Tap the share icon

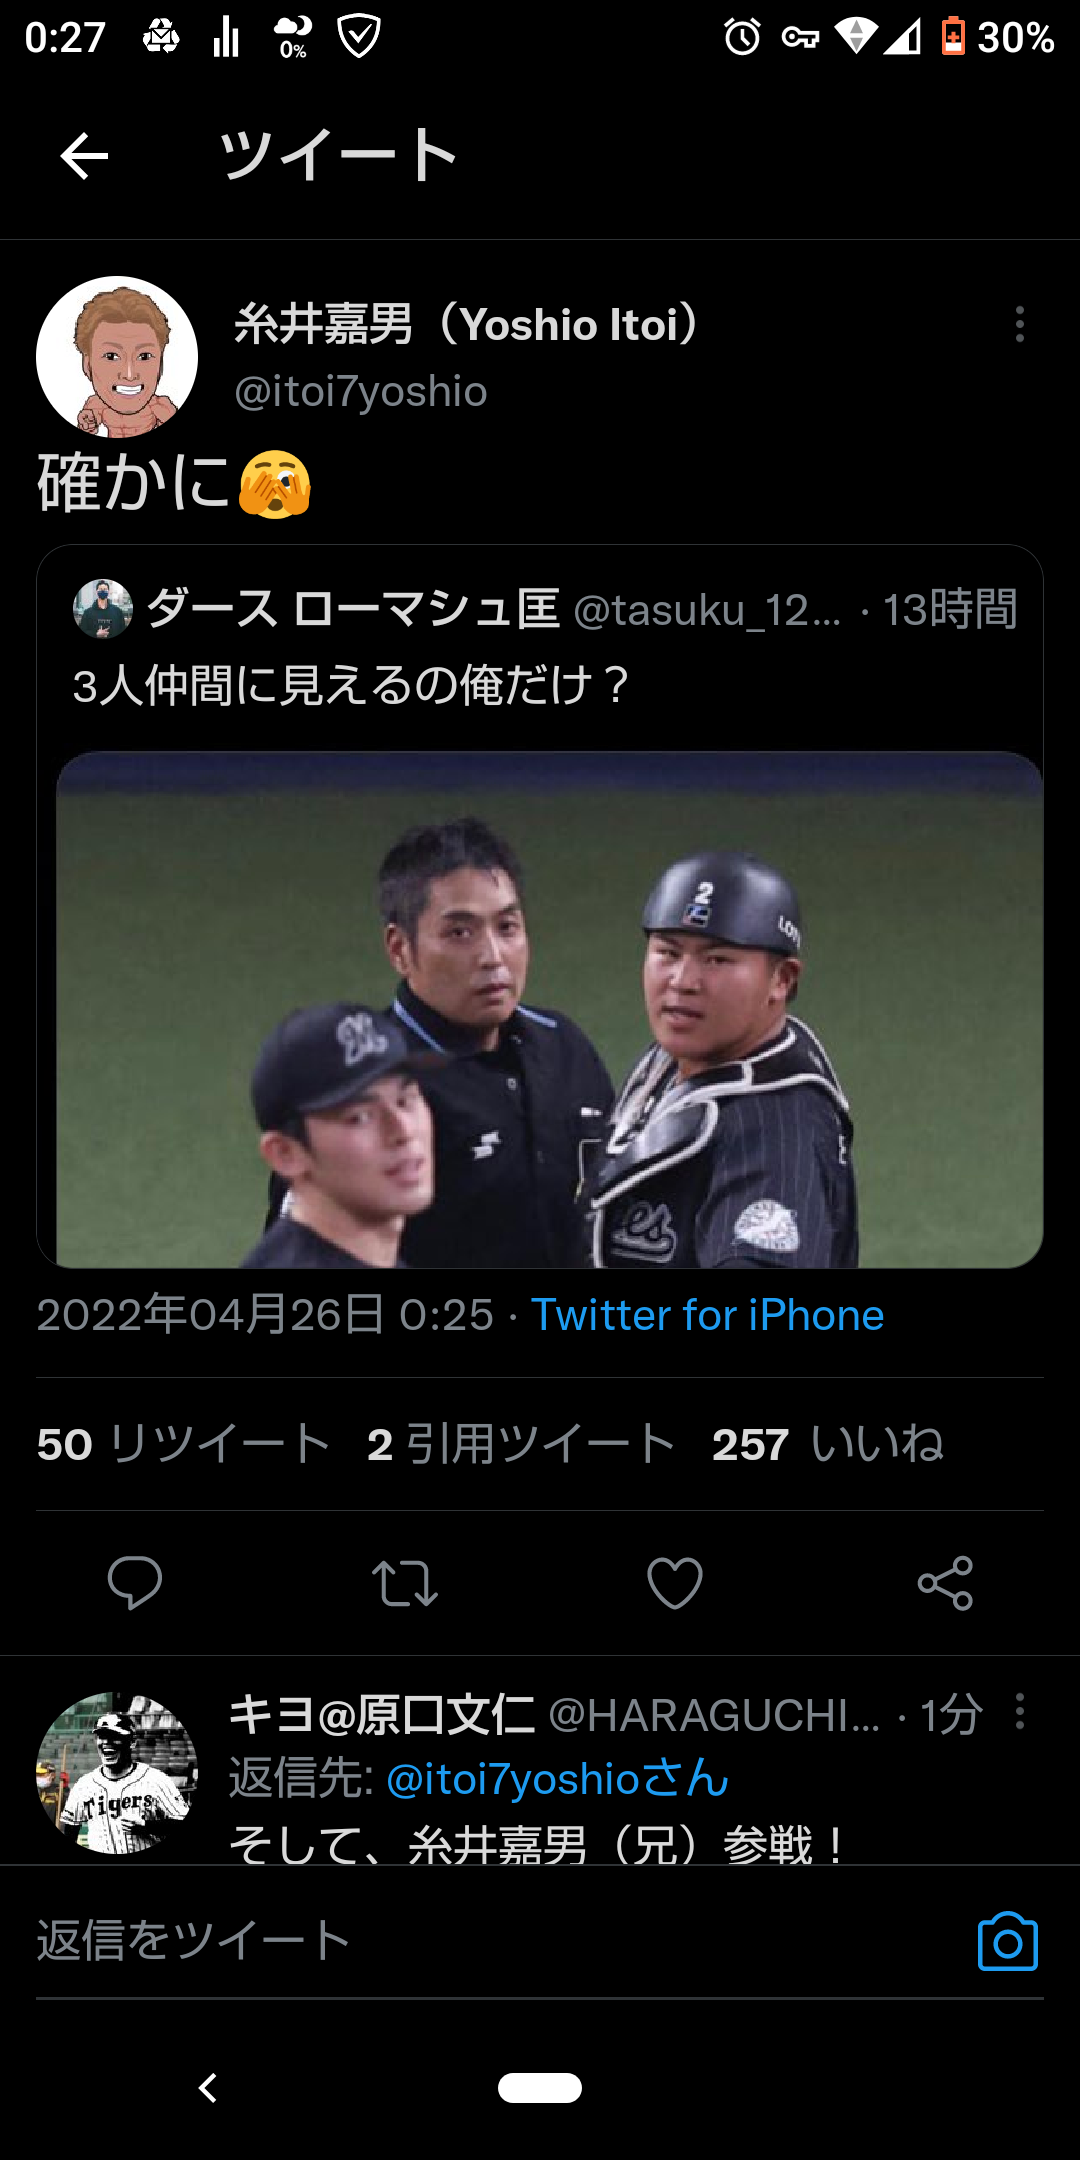[x=945, y=1583]
